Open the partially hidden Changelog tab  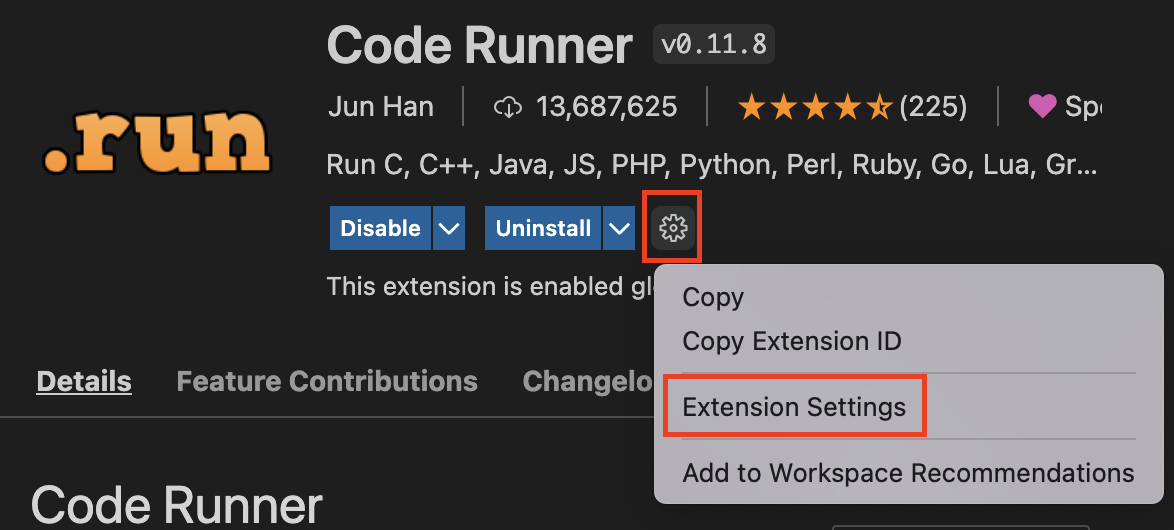(588, 381)
